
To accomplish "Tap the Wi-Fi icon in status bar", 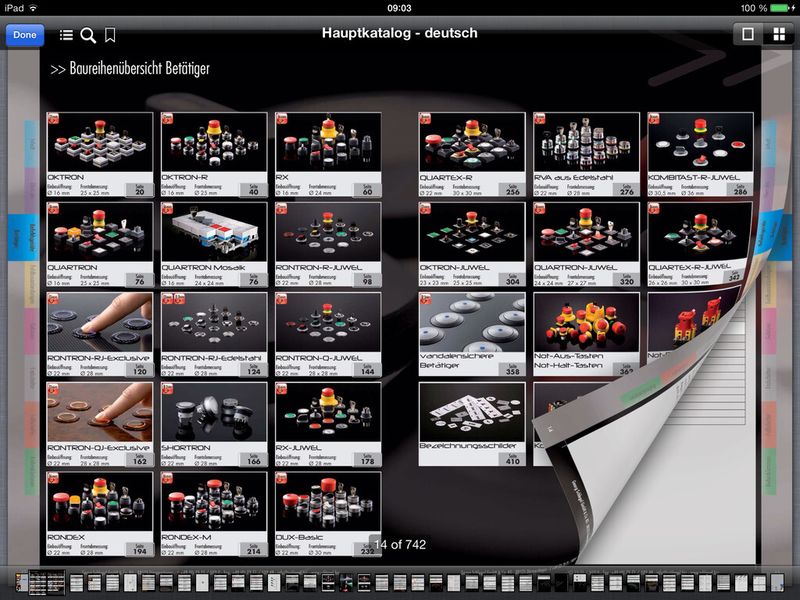I will point(34,8).
